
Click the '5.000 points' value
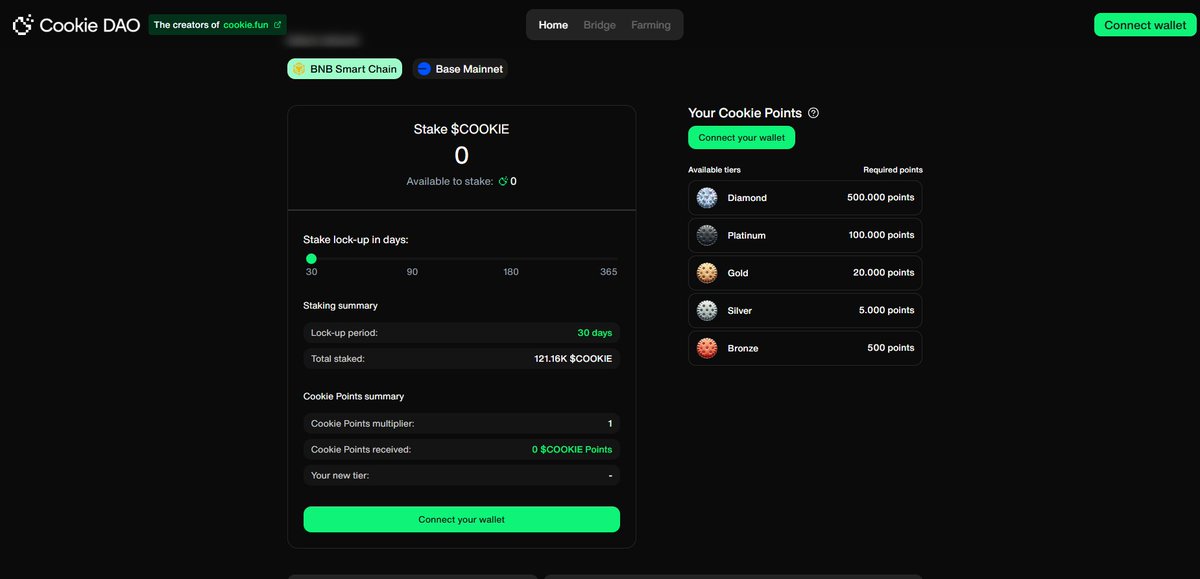[x=886, y=310]
